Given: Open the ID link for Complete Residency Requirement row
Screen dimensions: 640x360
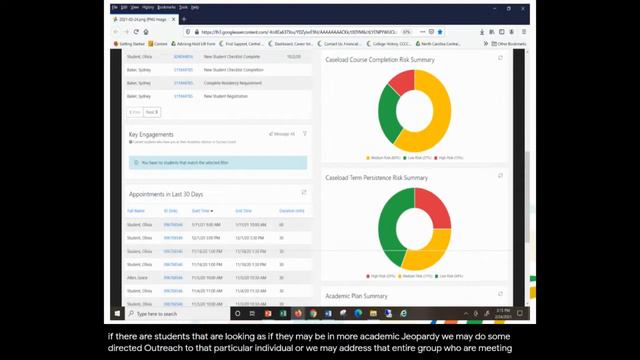Looking at the screenshot, I should pos(183,83).
